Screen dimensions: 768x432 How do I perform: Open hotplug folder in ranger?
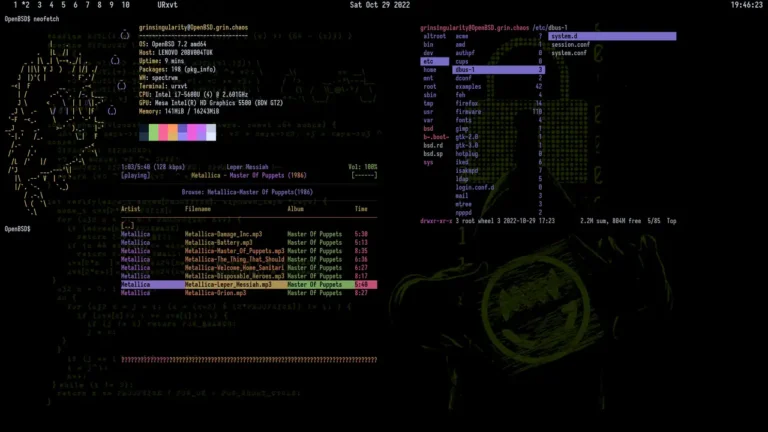(467, 154)
